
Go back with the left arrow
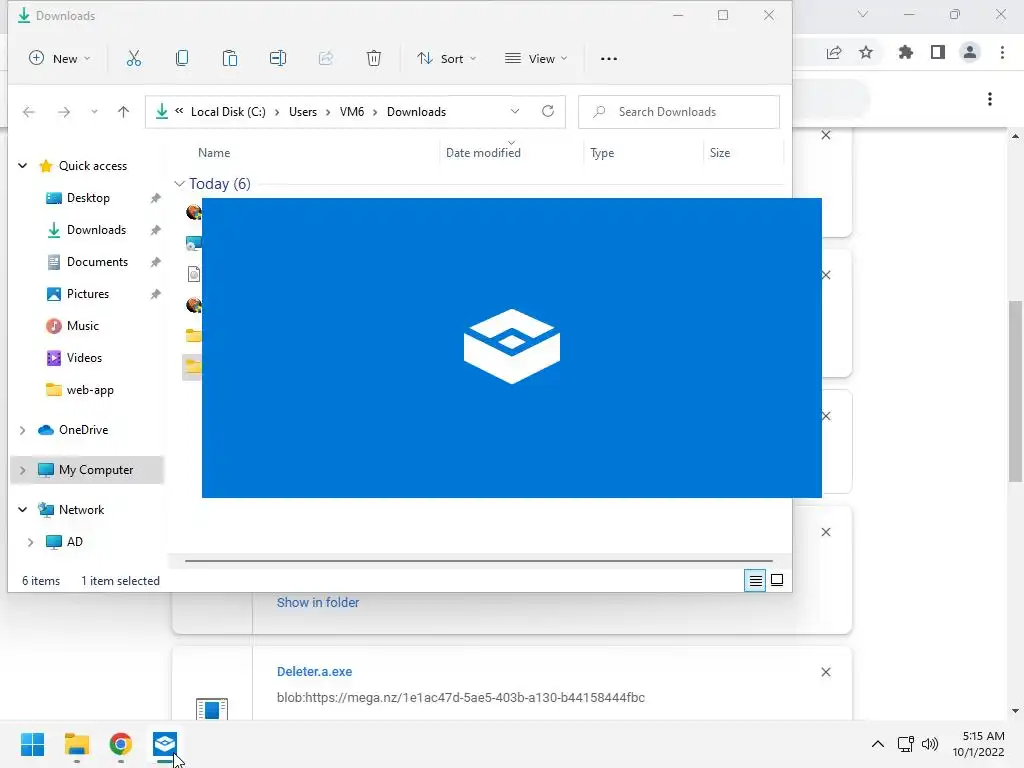29,112
